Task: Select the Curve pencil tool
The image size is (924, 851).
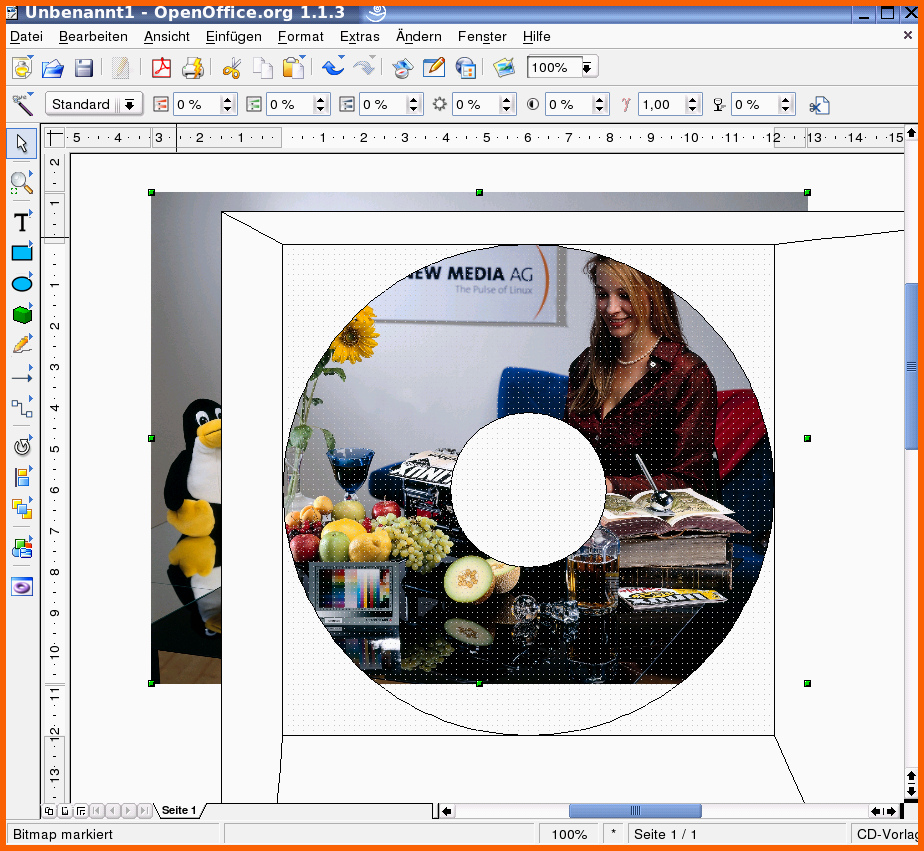Action: coord(22,344)
